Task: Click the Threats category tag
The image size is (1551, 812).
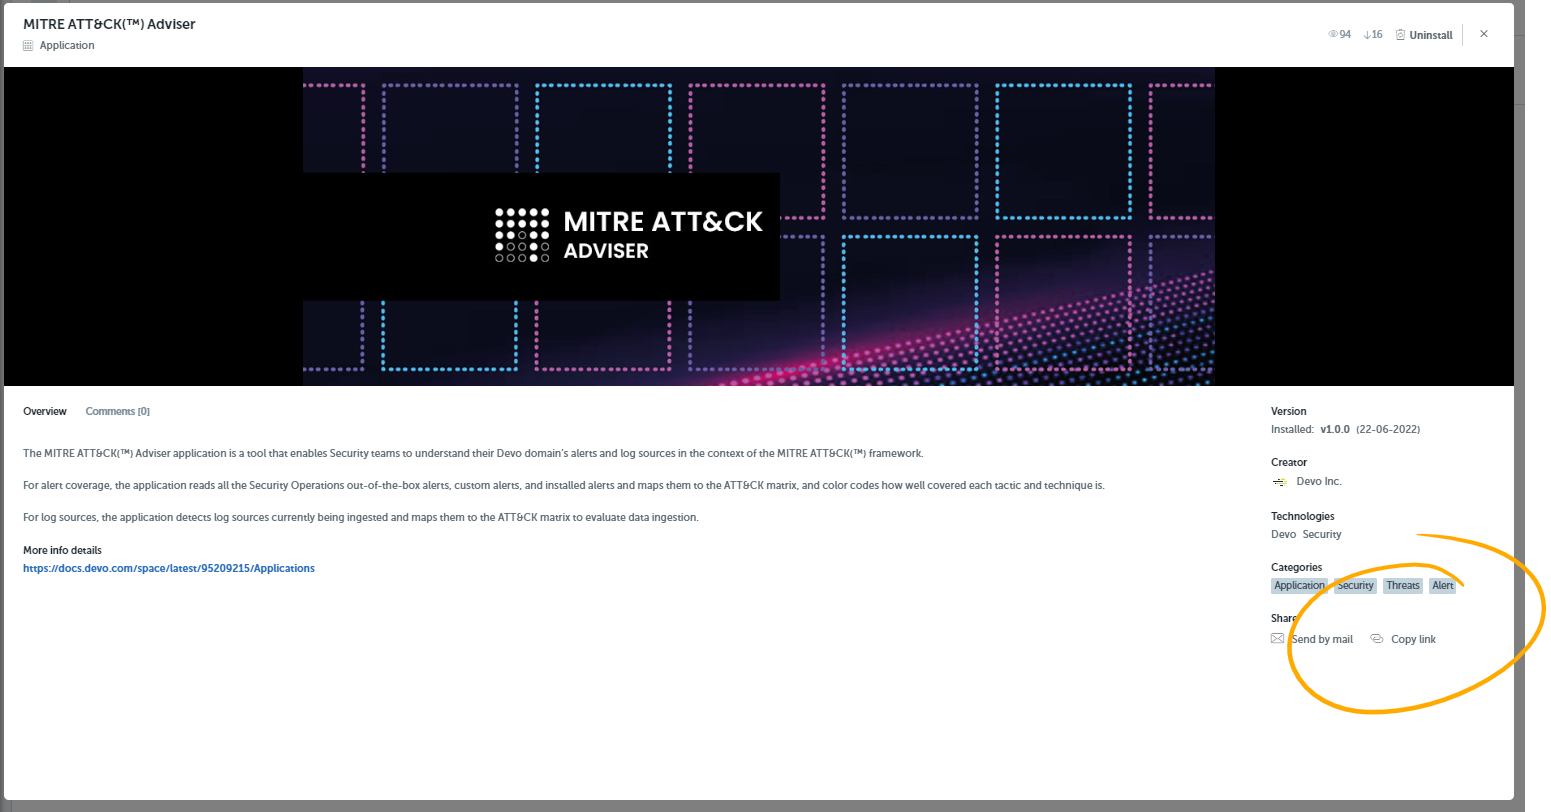Action: click(1403, 586)
